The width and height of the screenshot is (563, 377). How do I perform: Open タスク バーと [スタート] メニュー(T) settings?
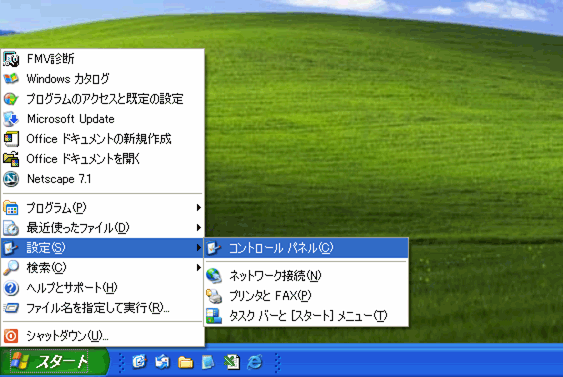tap(306, 316)
